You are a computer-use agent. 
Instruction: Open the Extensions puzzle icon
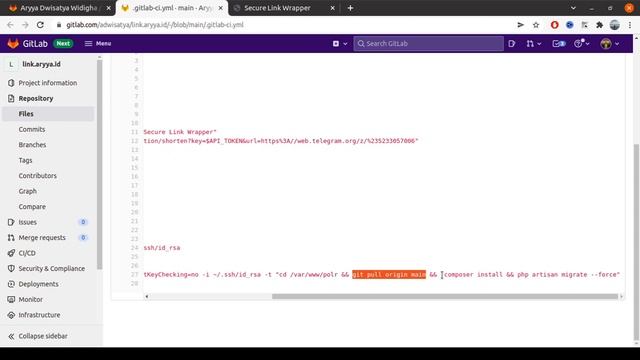(599, 25)
